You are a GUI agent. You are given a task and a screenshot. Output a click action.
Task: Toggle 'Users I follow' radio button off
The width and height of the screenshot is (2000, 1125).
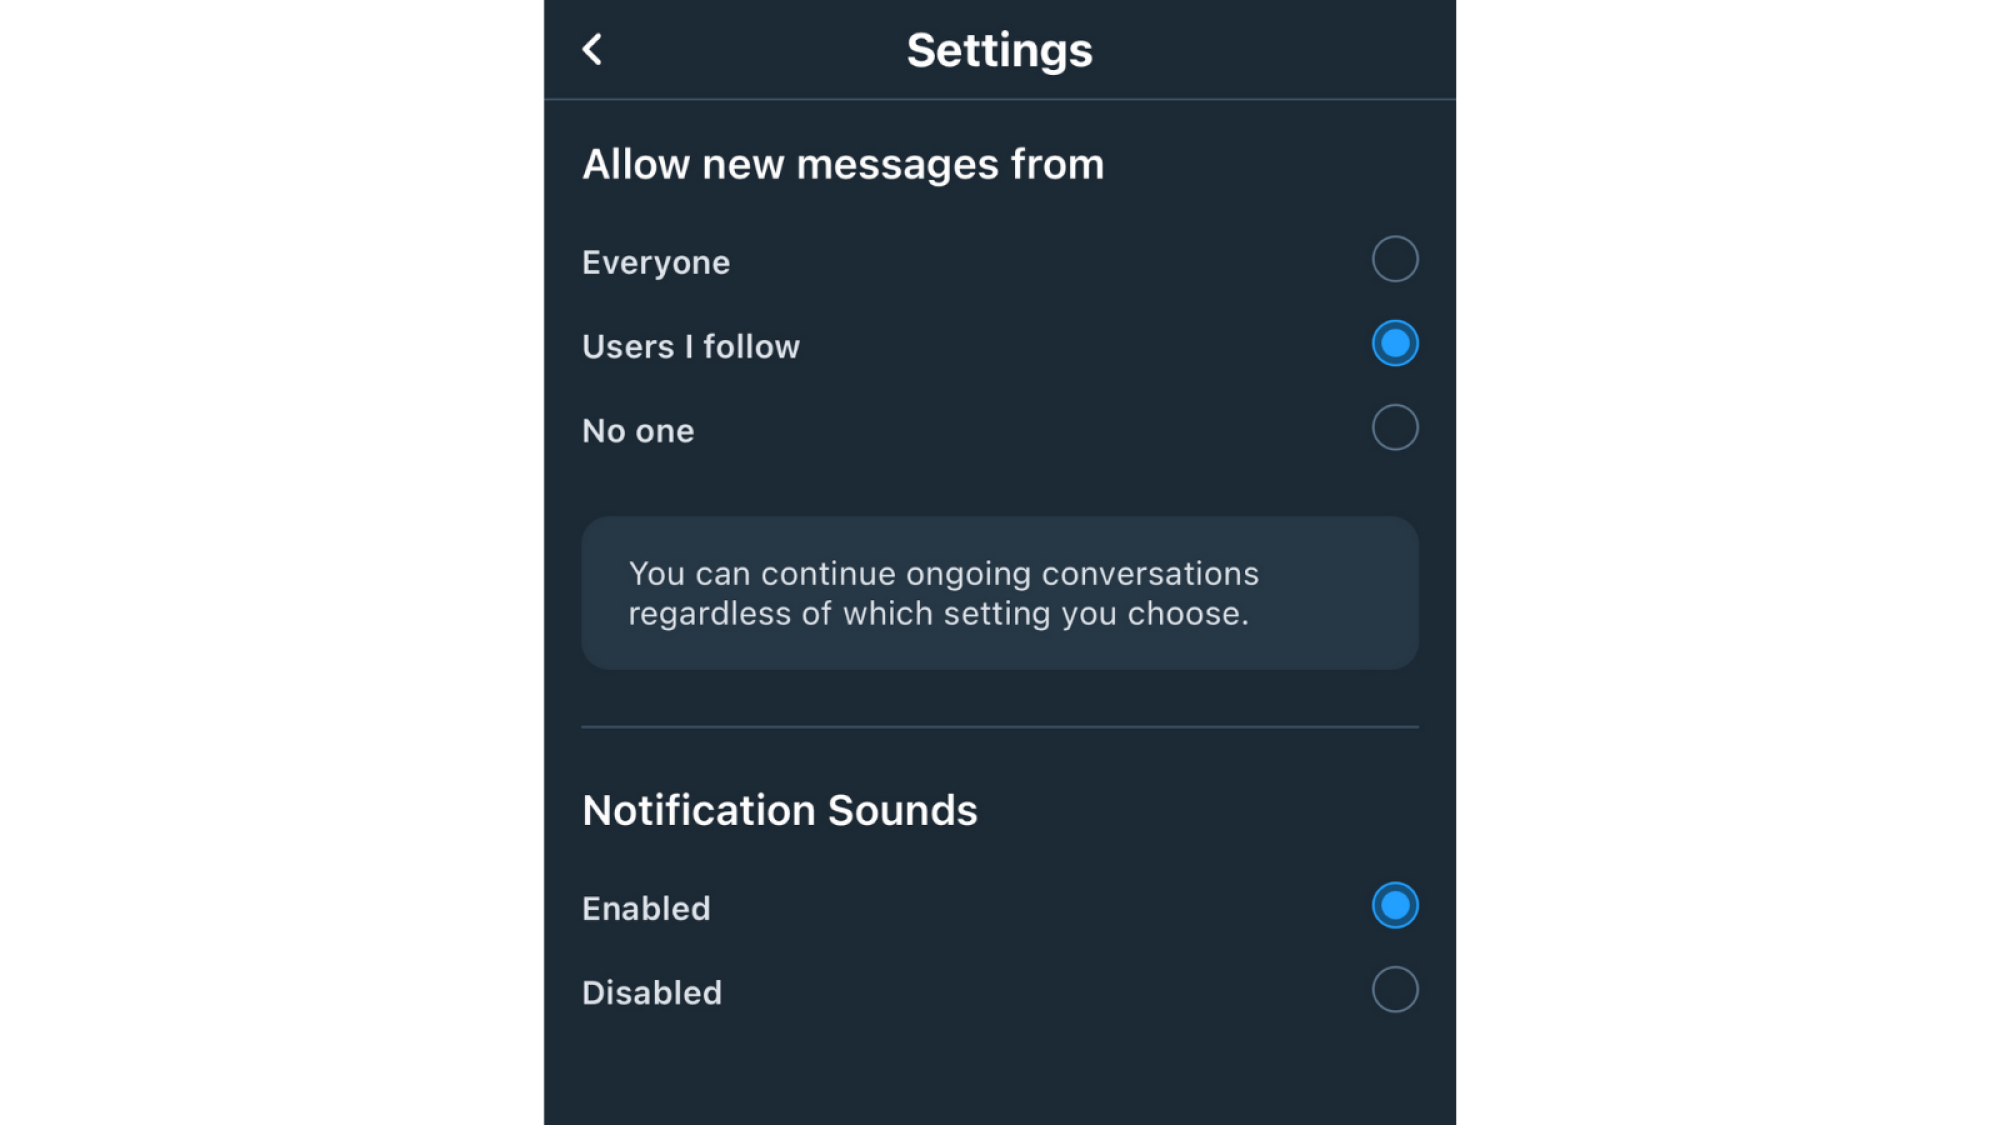pyautogui.click(x=1394, y=343)
